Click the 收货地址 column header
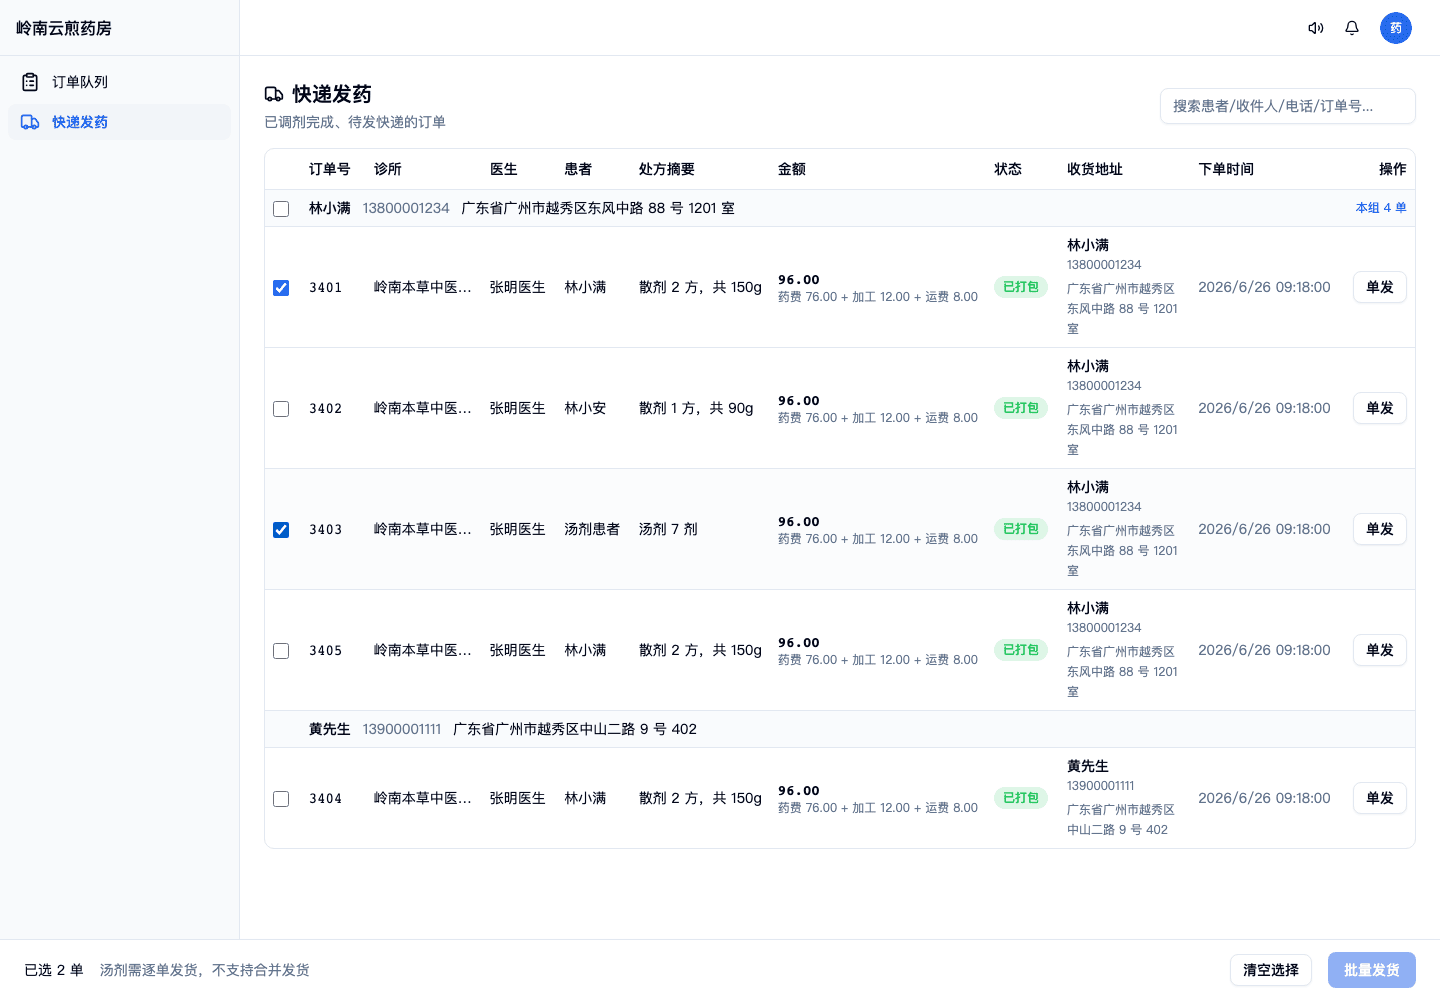 [1095, 169]
